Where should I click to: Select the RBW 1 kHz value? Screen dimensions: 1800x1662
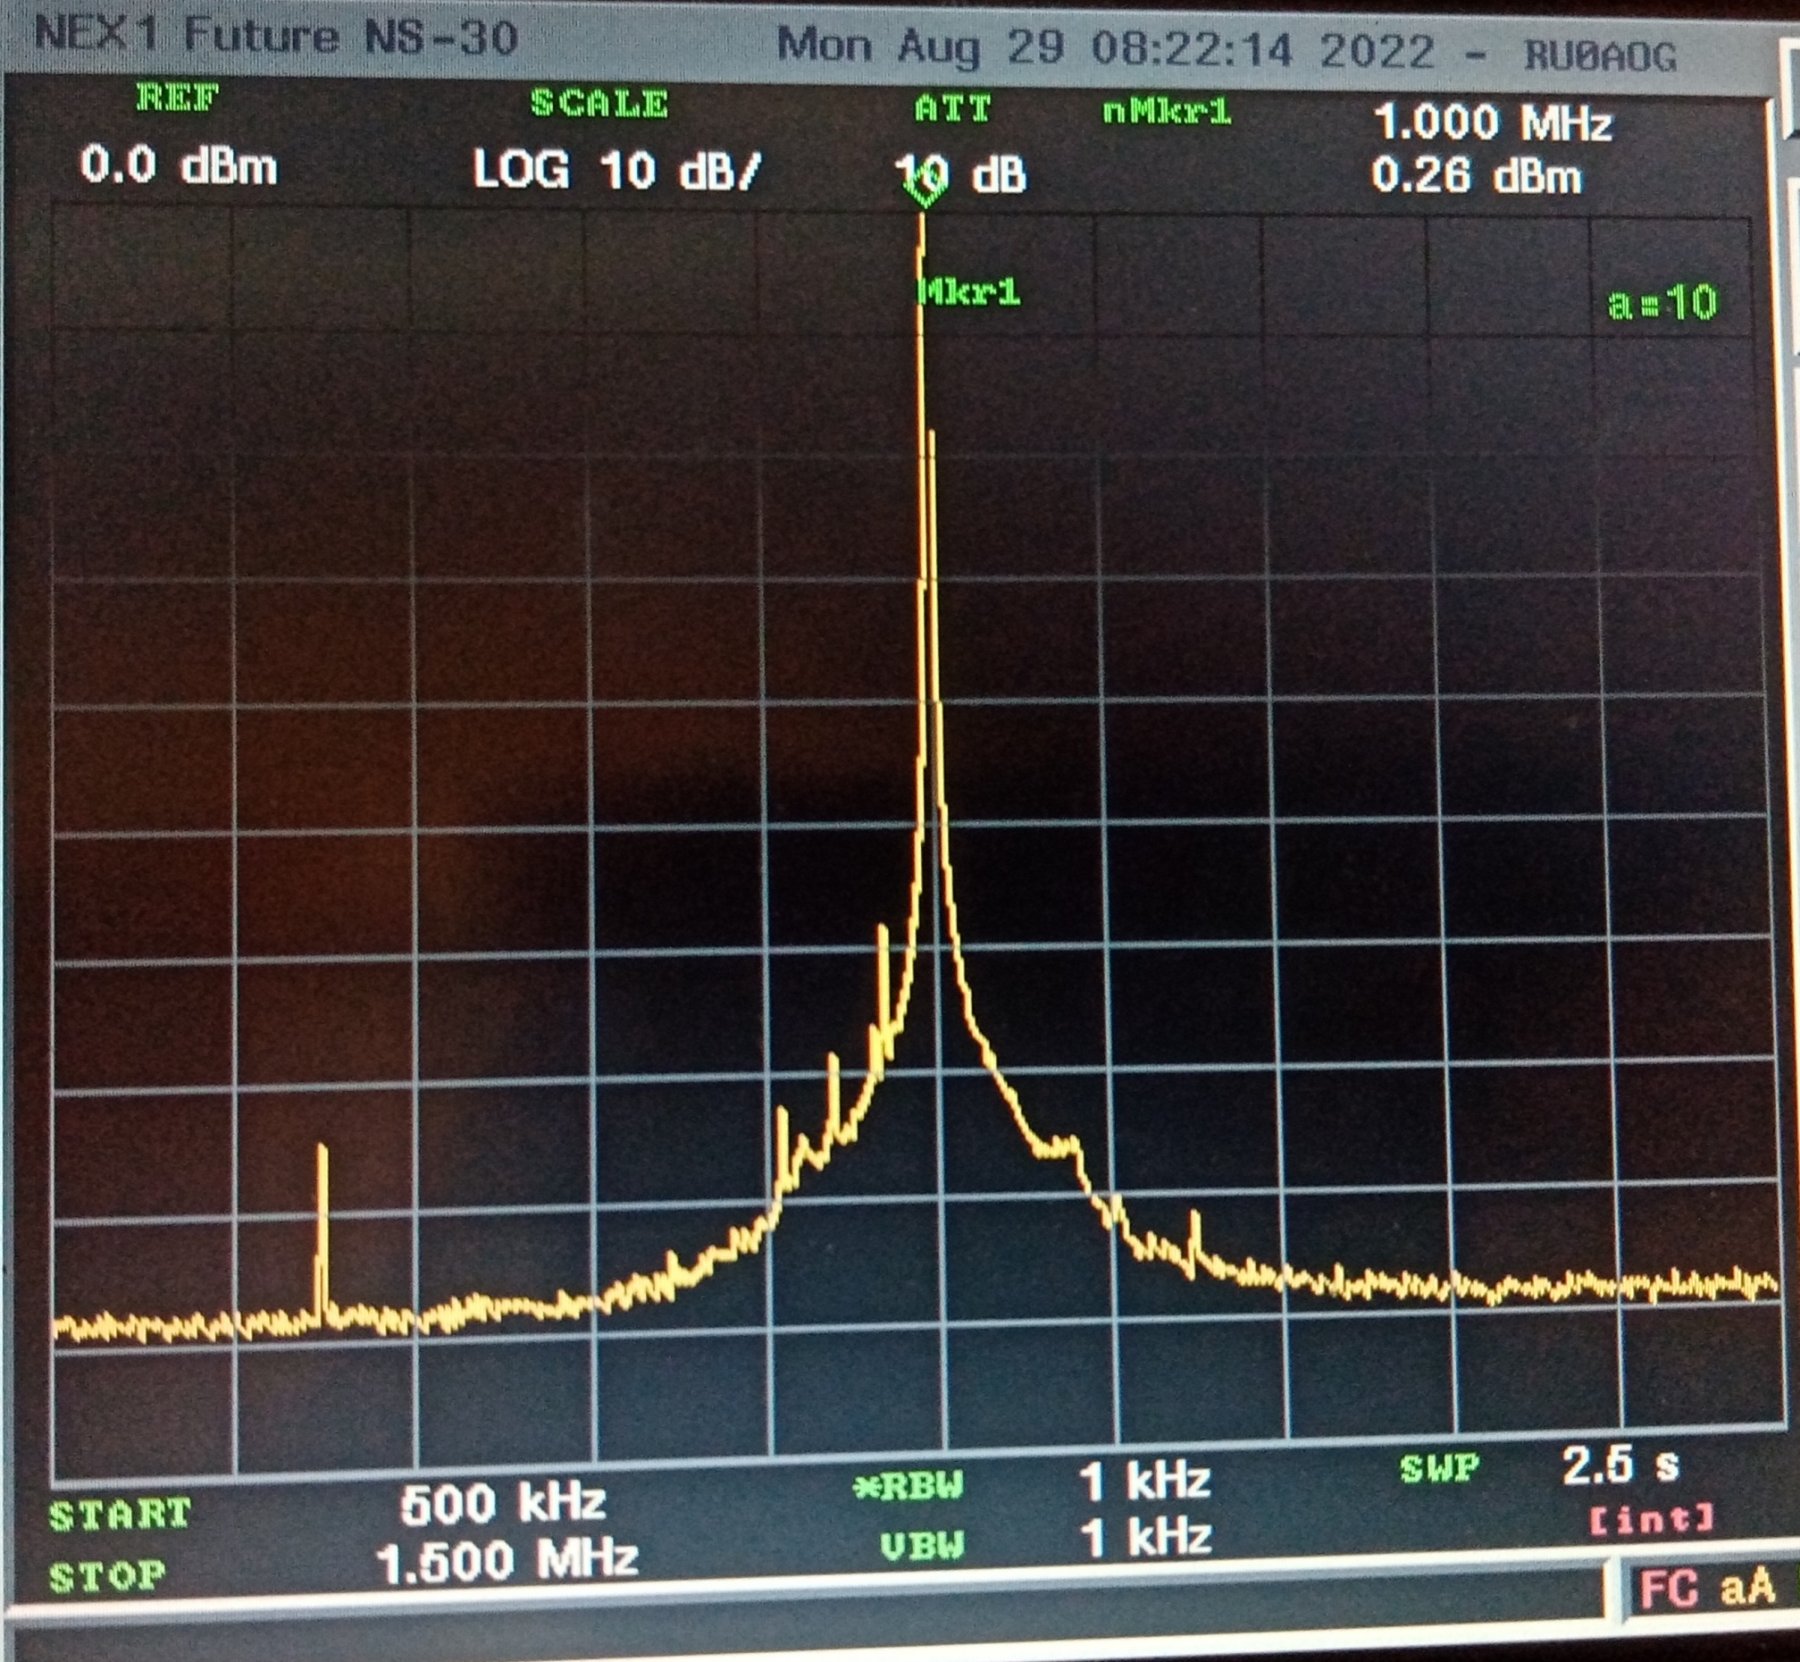[x=1145, y=1481]
